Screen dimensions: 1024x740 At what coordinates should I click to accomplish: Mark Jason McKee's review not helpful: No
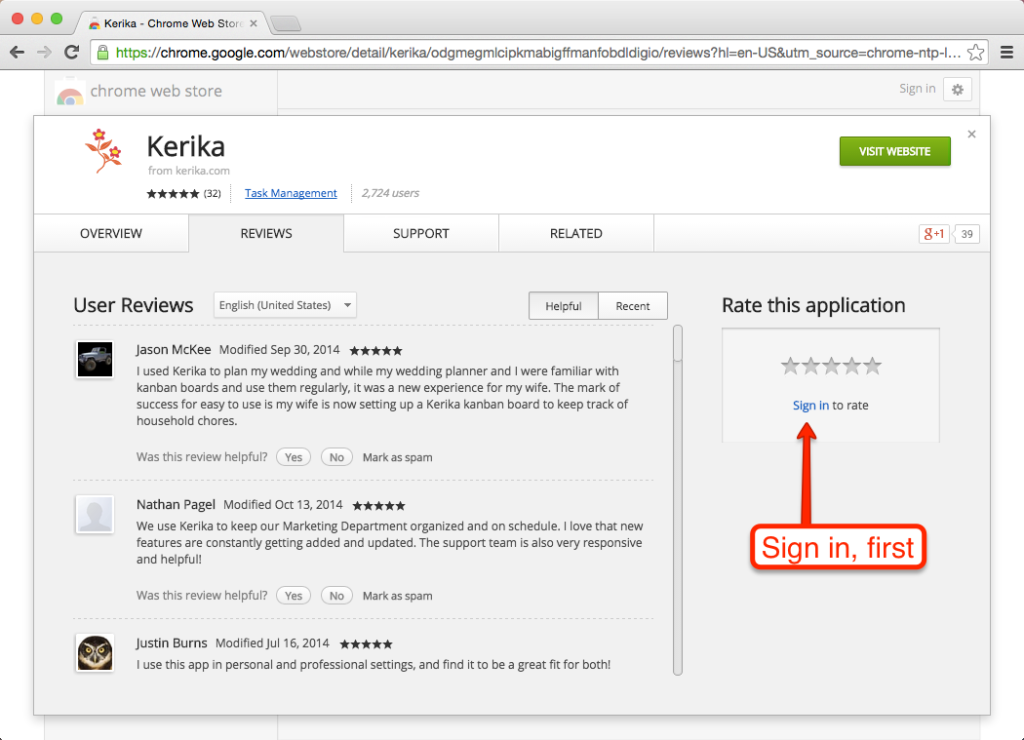[336, 457]
